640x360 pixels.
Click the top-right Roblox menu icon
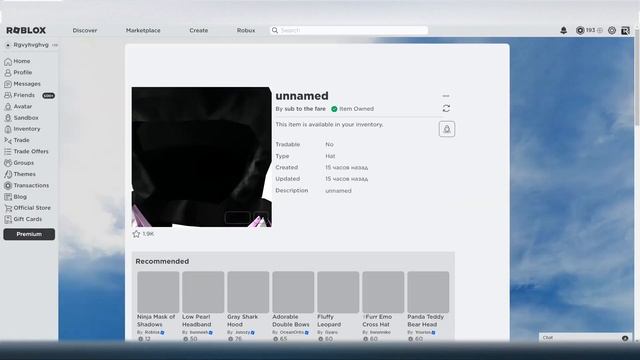coord(625,30)
